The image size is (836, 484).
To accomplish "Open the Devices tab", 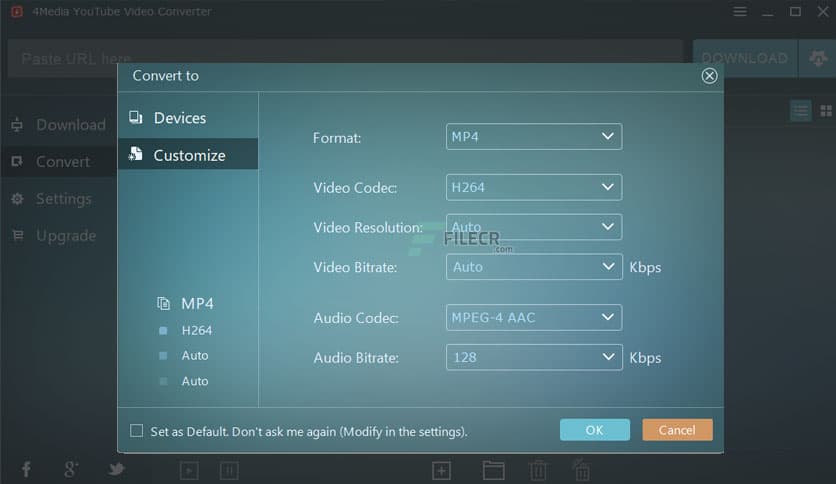I will 188,118.
